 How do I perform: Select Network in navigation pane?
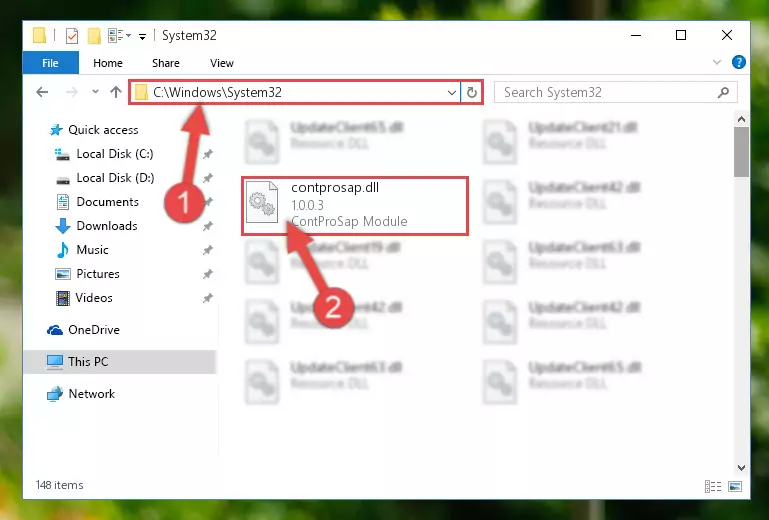[92, 394]
